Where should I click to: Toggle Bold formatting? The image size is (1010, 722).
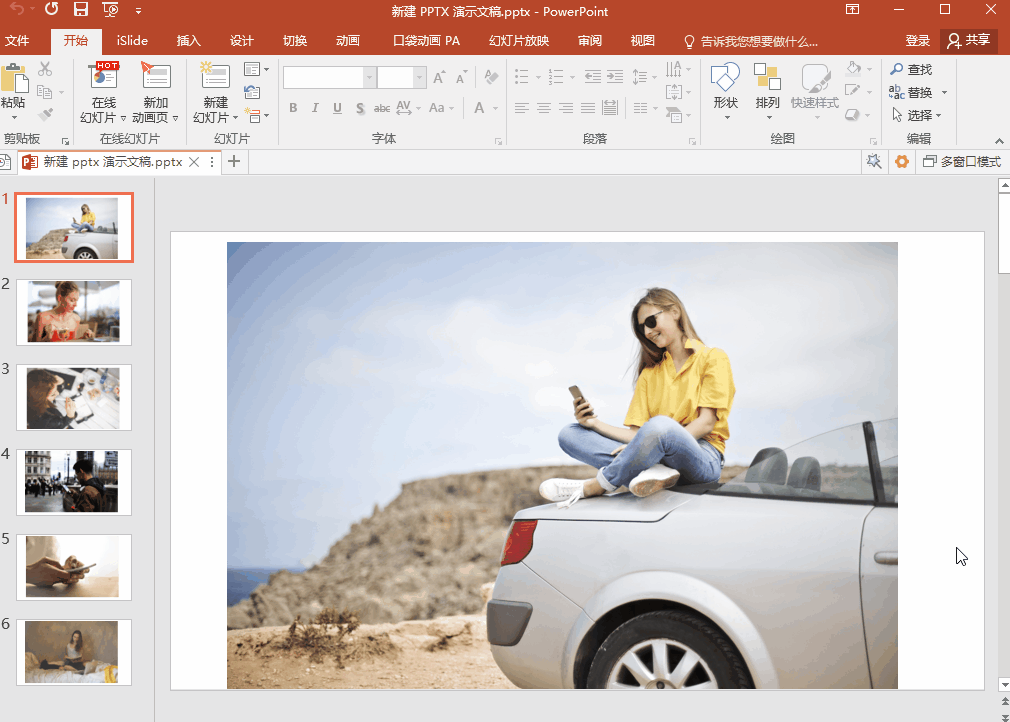pyautogui.click(x=293, y=108)
